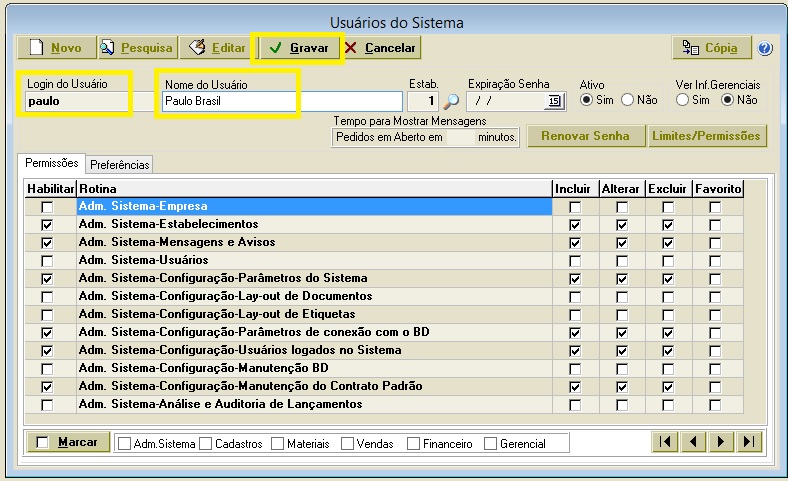This screenshot has height=481, width=788.
Task: Toggle Incluir for Manutenção BD row
Action: pyautogui.click(x=575, y=369)
